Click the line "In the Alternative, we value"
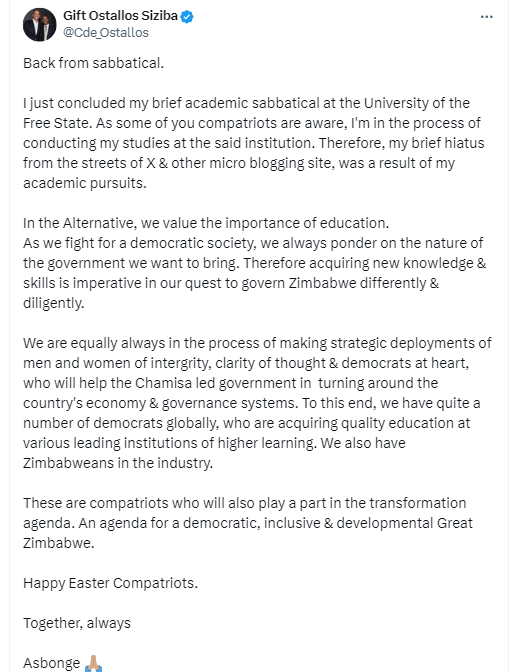The height and width of the screenshot is (672, 511). 206,223
